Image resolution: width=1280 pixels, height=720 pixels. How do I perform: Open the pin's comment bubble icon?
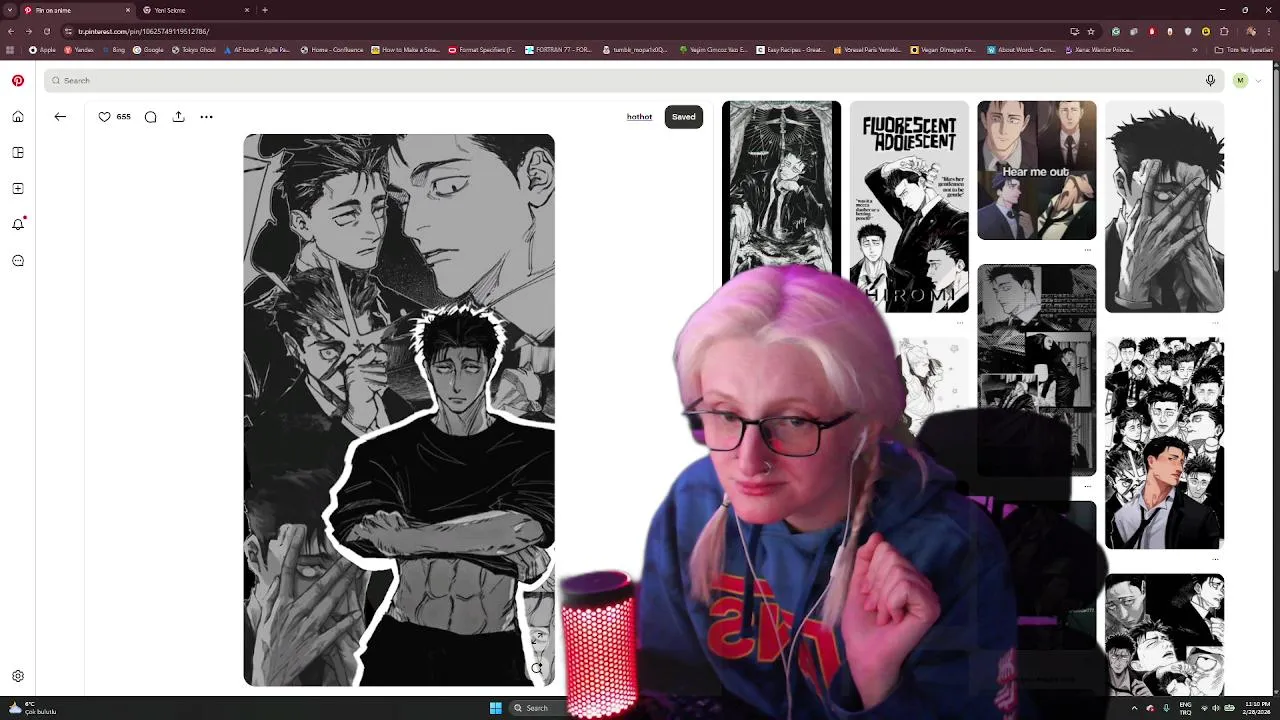pos(150,117)
